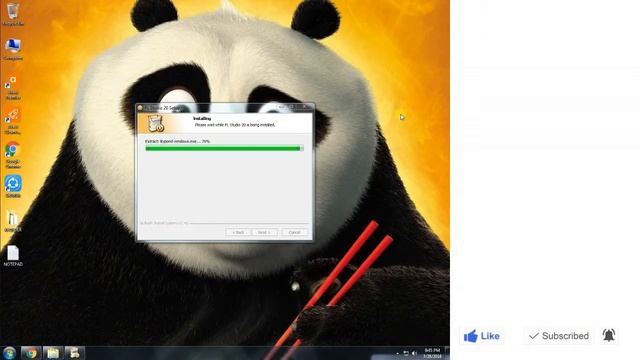Open the Recycle Bin desktop icon
Image resolution: width=640 pixels, height=360 pixels.
point(13,14)
